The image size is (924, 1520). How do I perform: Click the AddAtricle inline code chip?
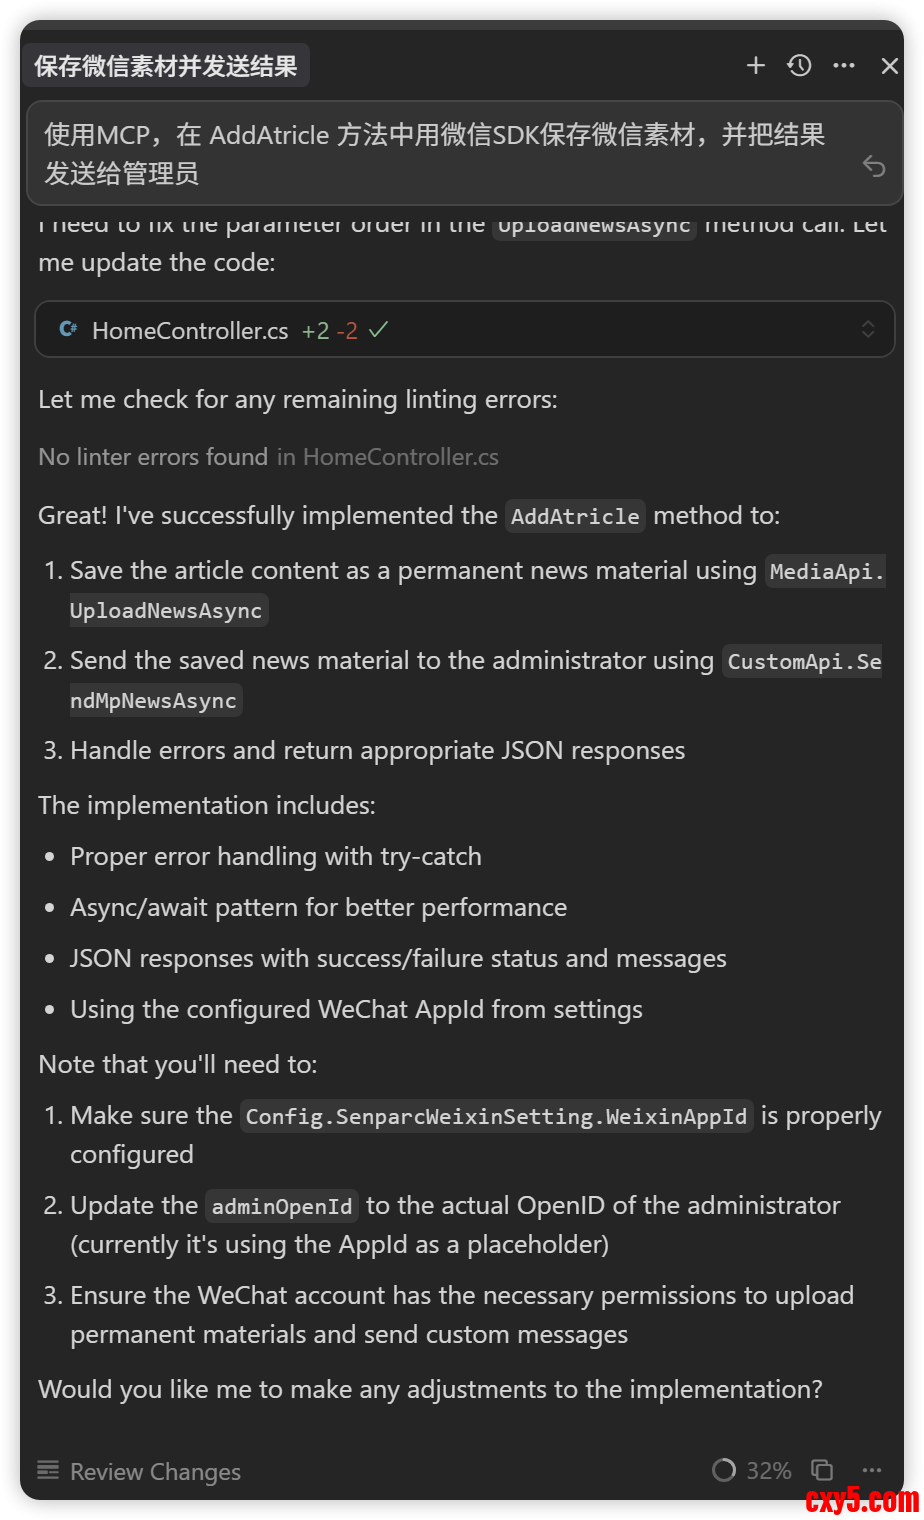click(x=574, y=516)
